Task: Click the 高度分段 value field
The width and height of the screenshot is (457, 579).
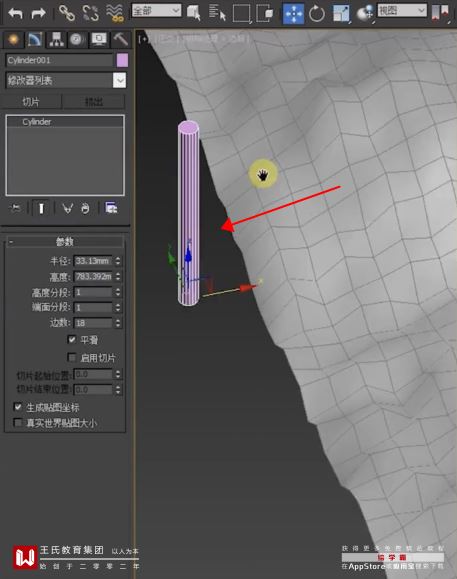Action: coord(93,292)
